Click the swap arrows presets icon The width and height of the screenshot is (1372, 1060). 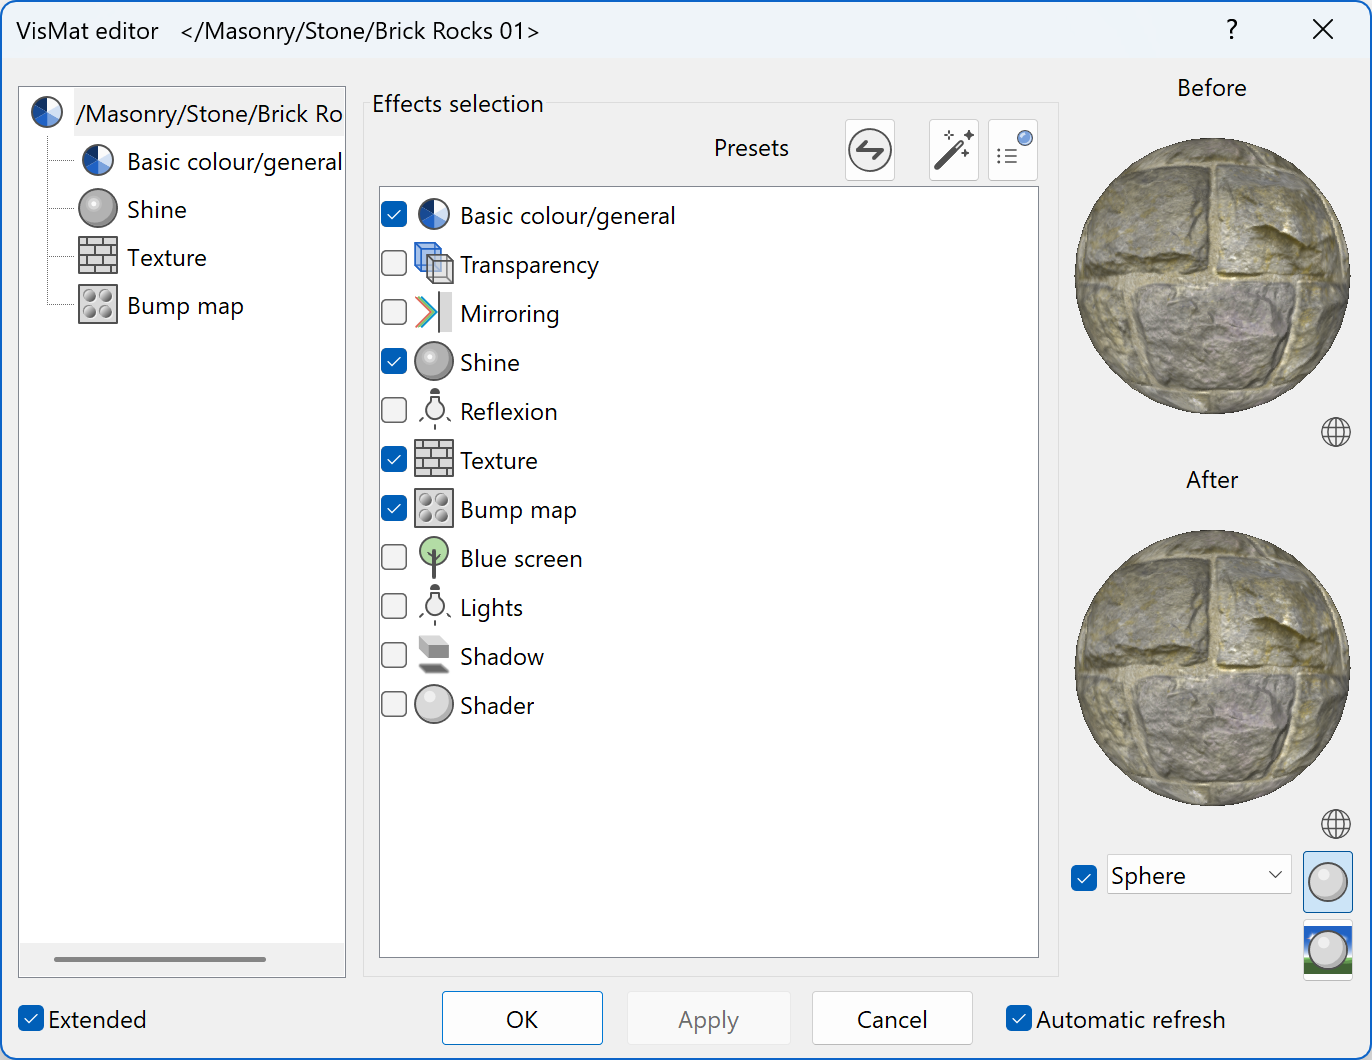(869, 149)
